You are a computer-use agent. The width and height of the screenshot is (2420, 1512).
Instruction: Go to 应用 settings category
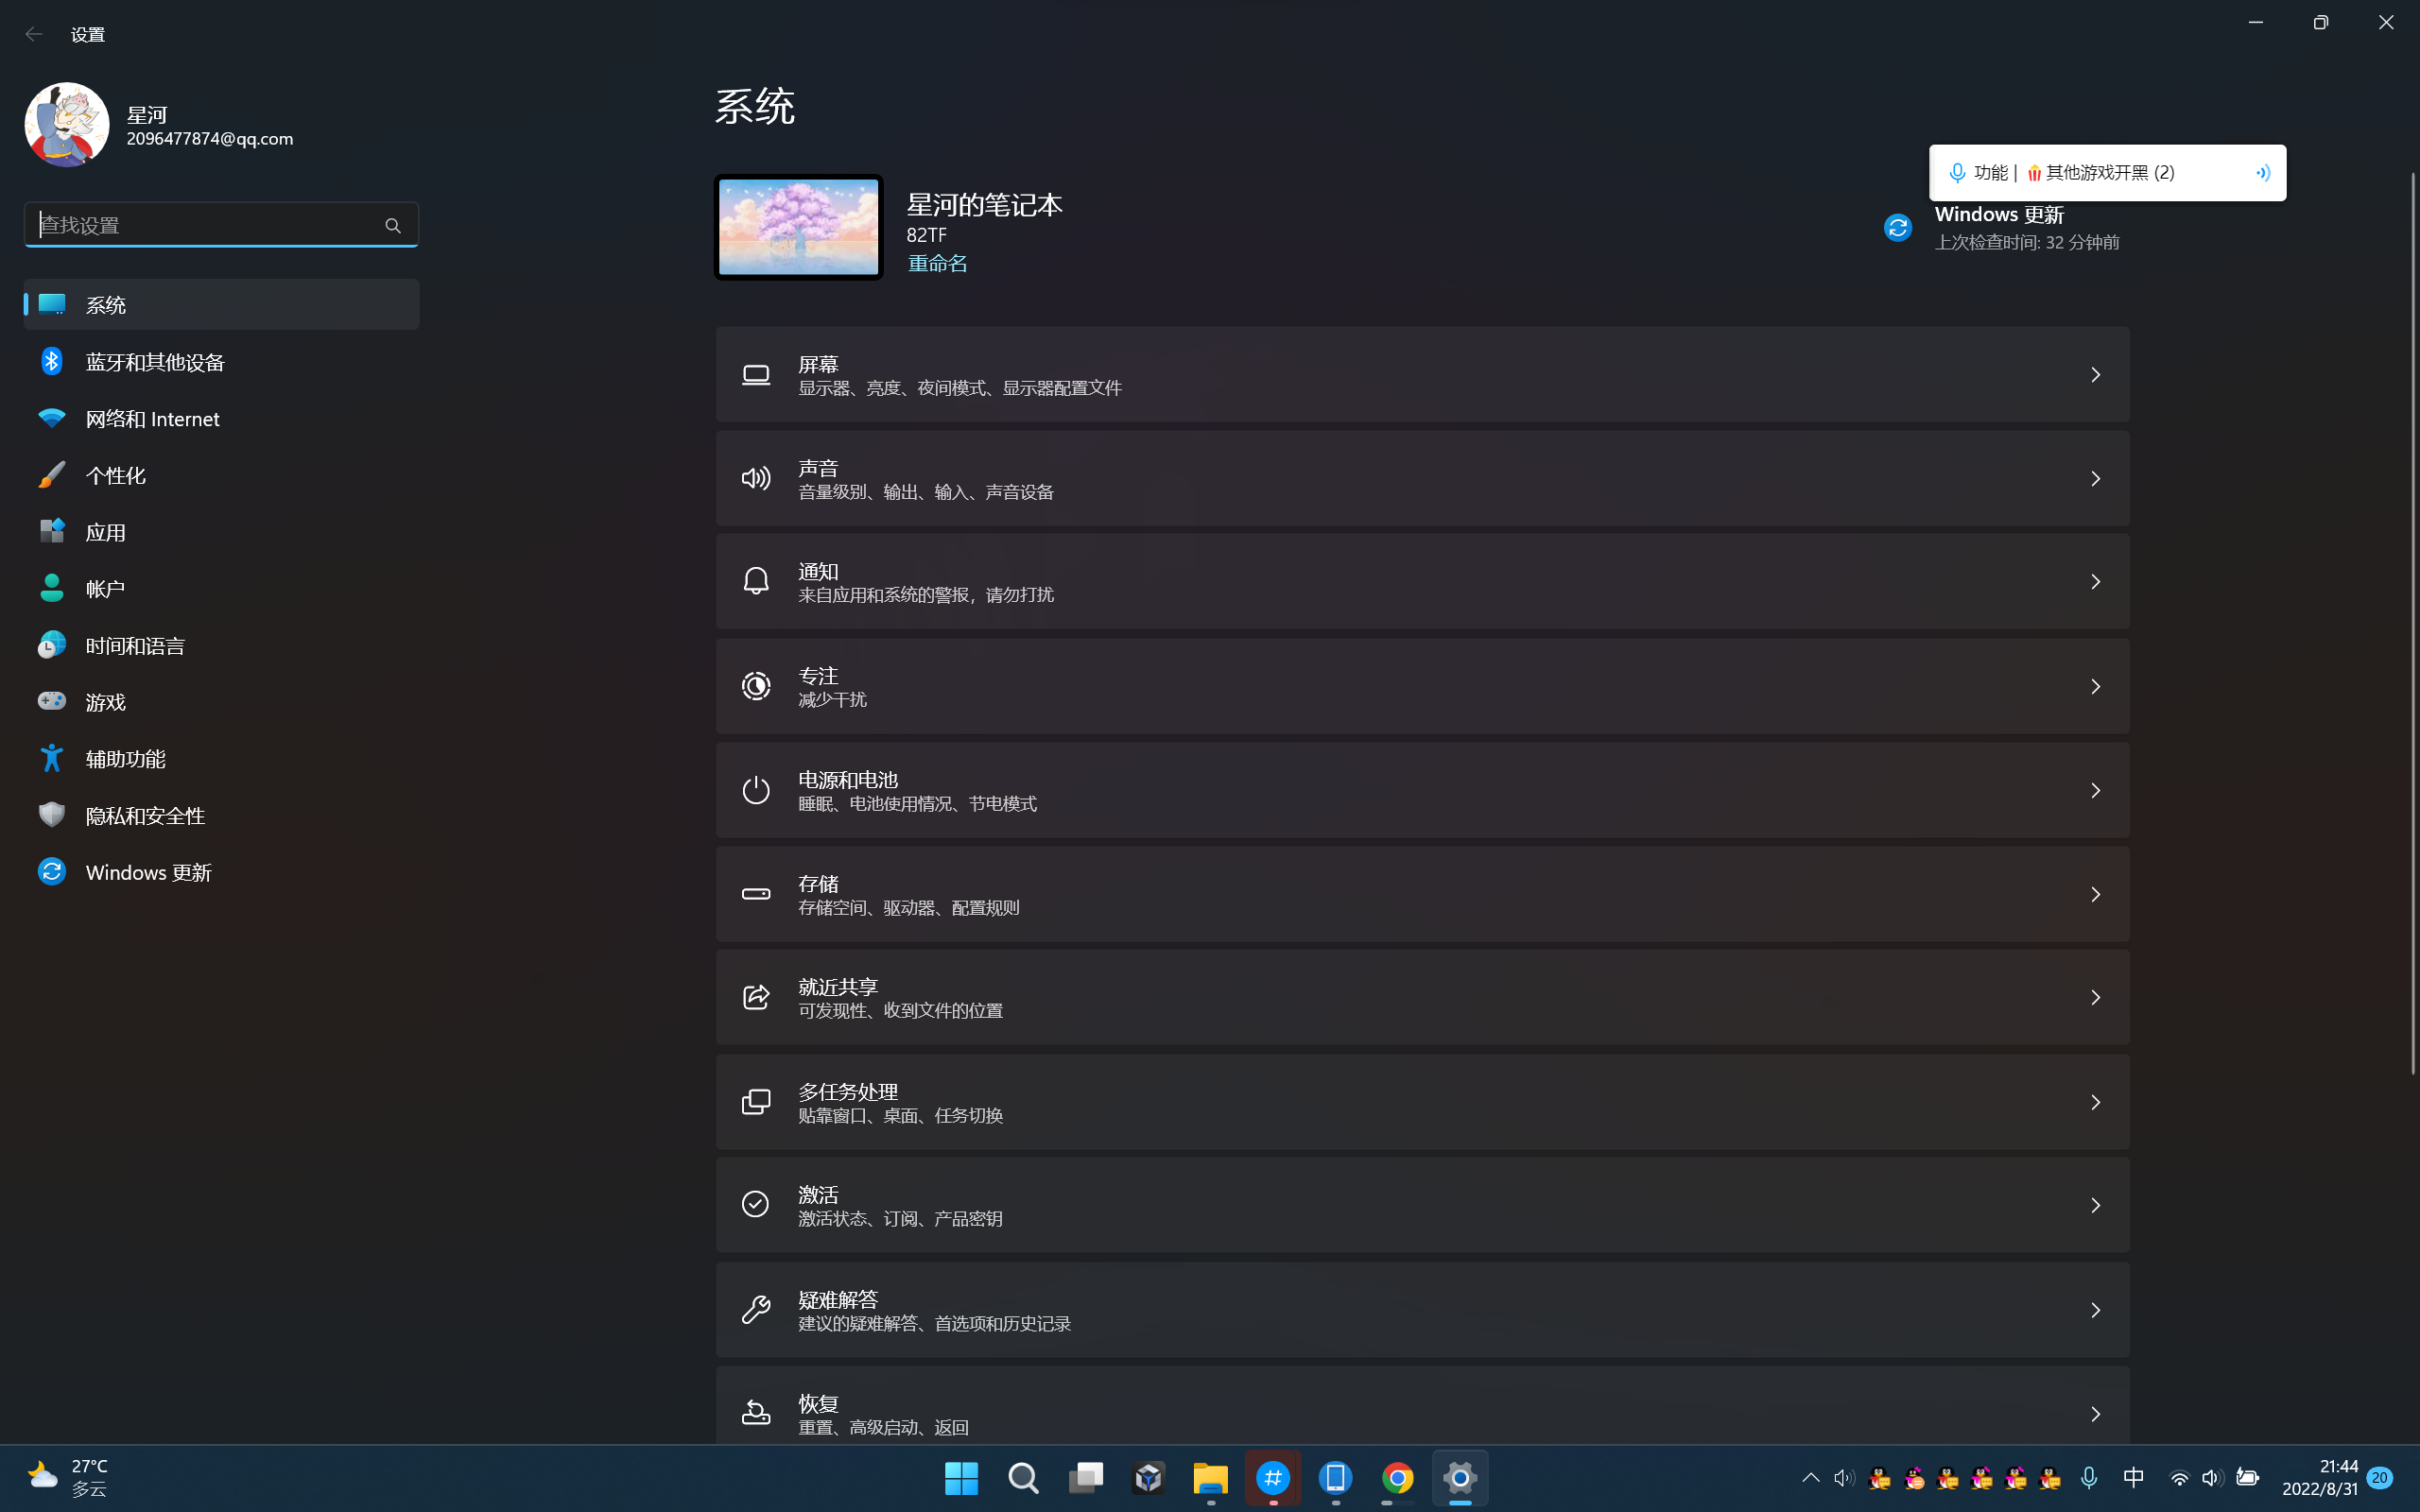(222, 532)
